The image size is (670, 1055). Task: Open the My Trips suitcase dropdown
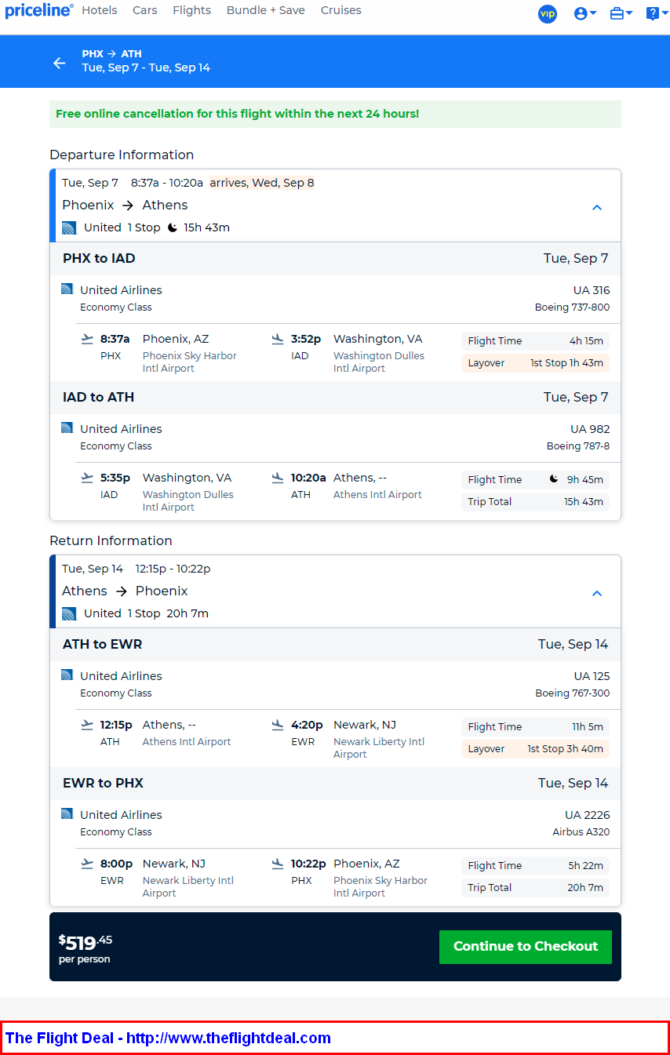click(621, 13)
